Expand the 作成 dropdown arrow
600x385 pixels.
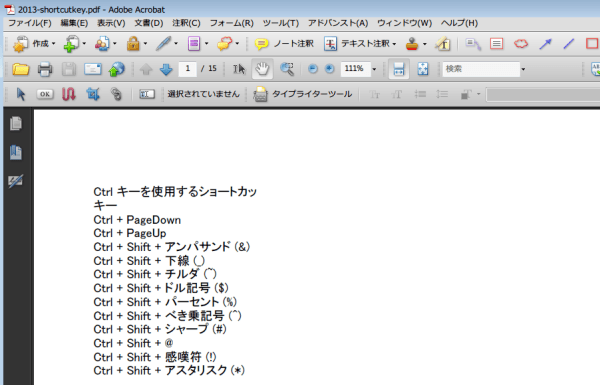[54, 44]
